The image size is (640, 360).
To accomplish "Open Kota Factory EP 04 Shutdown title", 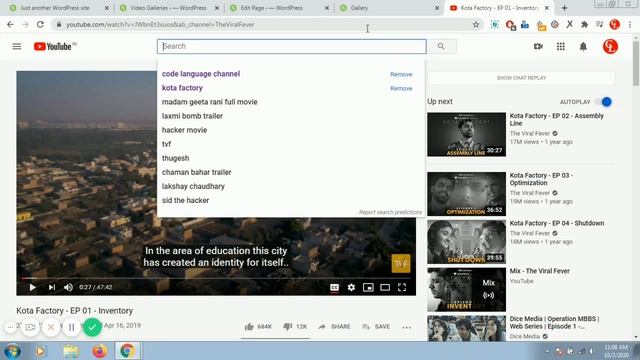I will (x=557, y=223).
